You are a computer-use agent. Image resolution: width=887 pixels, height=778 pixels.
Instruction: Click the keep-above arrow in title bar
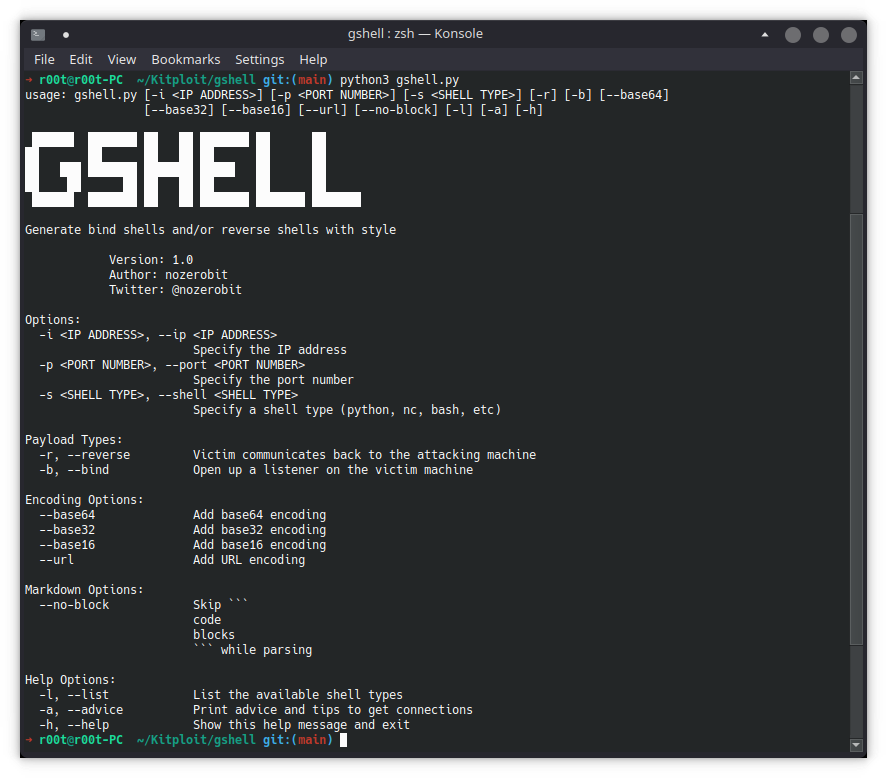click(x=765, y=35)
